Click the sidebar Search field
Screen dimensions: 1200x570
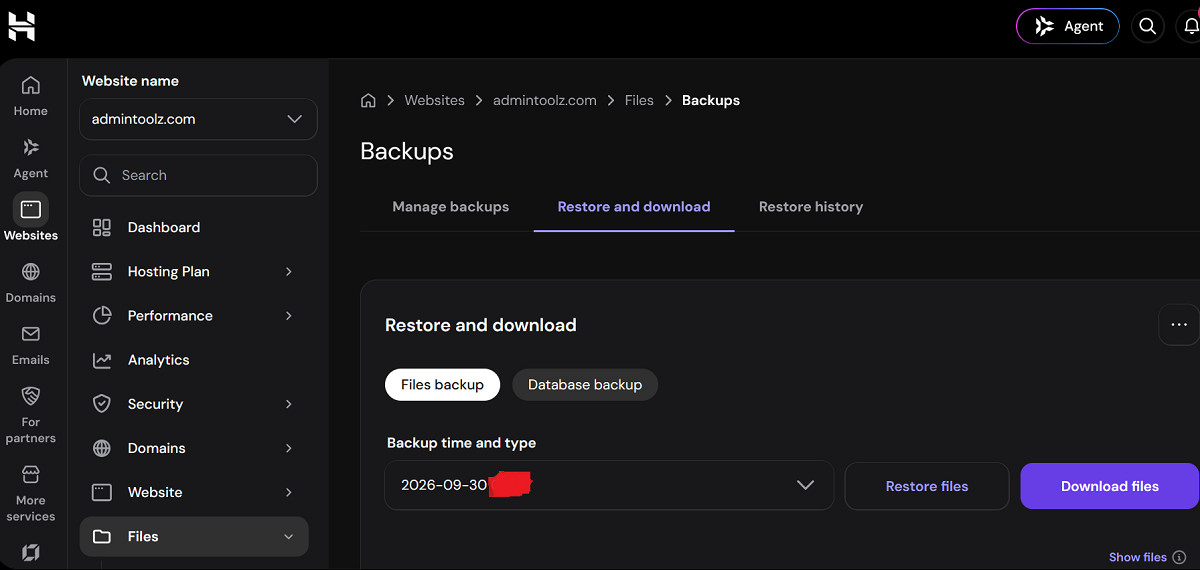point(198,175)
